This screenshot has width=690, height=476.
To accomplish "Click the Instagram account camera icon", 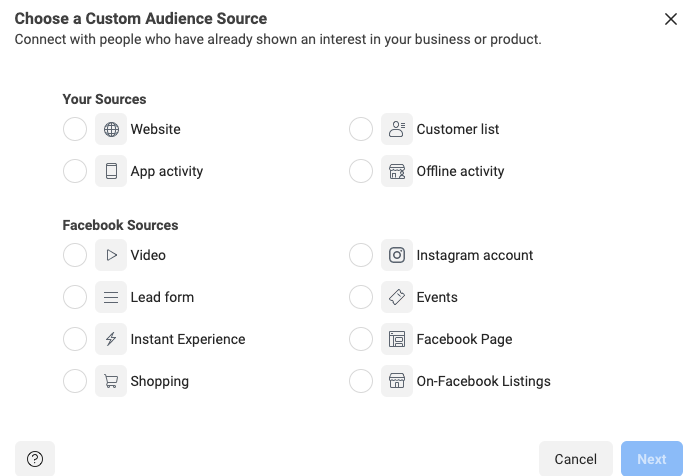I will (397, 255).
